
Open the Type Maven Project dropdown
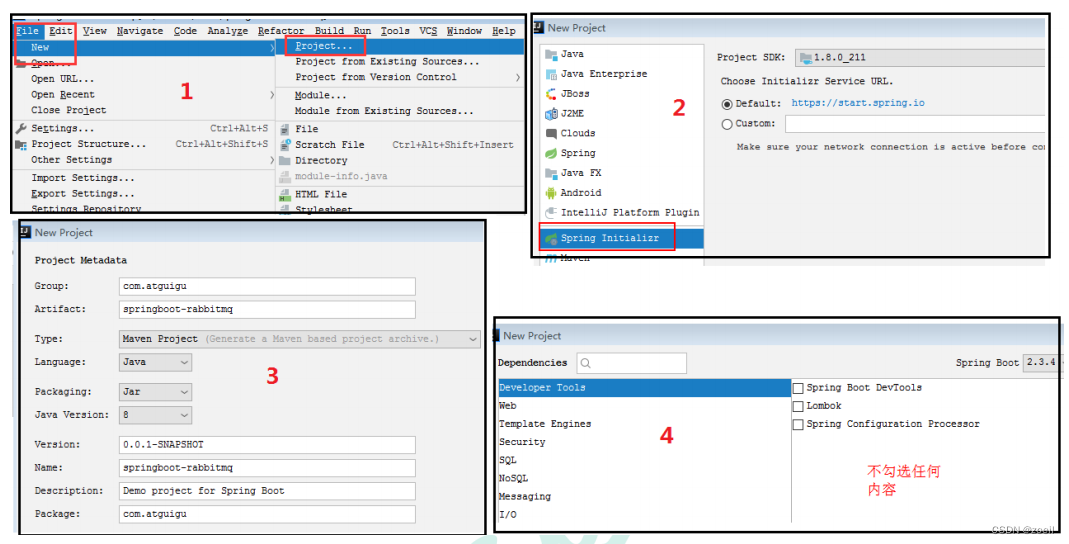[x=300, y=339]
